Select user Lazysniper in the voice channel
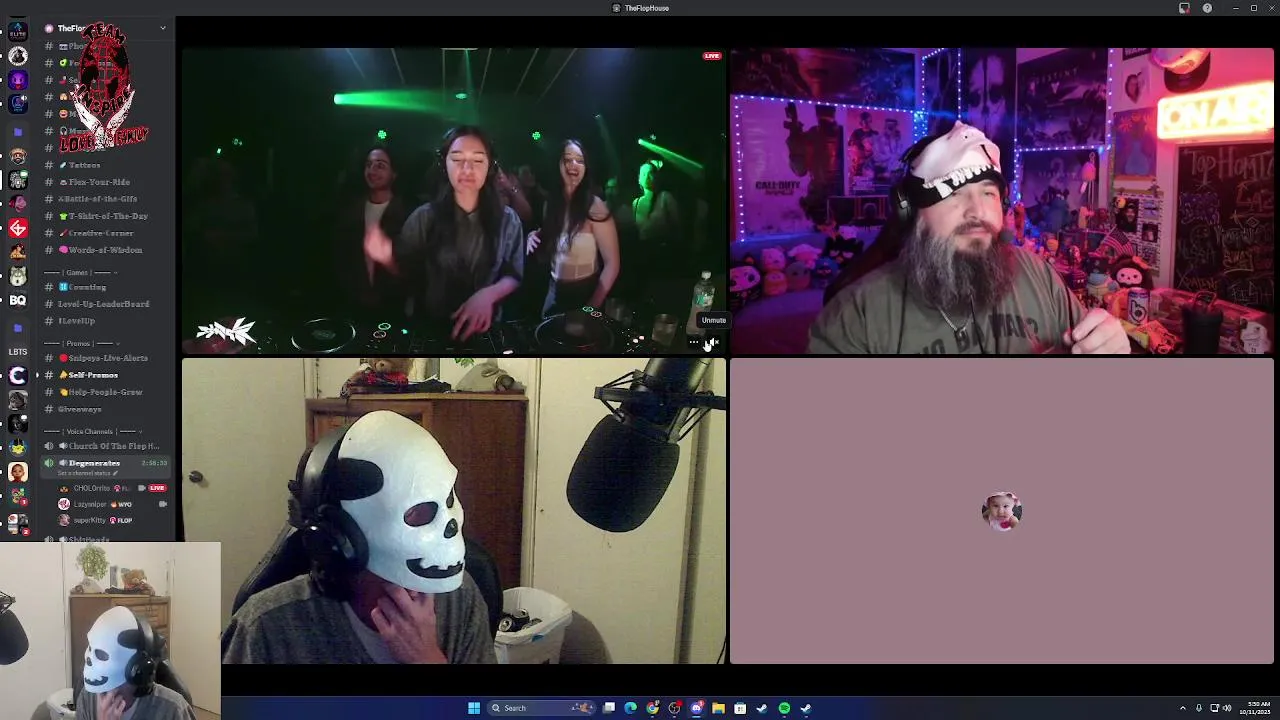Viewport: 1280px width, 720px height. (90, 504)
